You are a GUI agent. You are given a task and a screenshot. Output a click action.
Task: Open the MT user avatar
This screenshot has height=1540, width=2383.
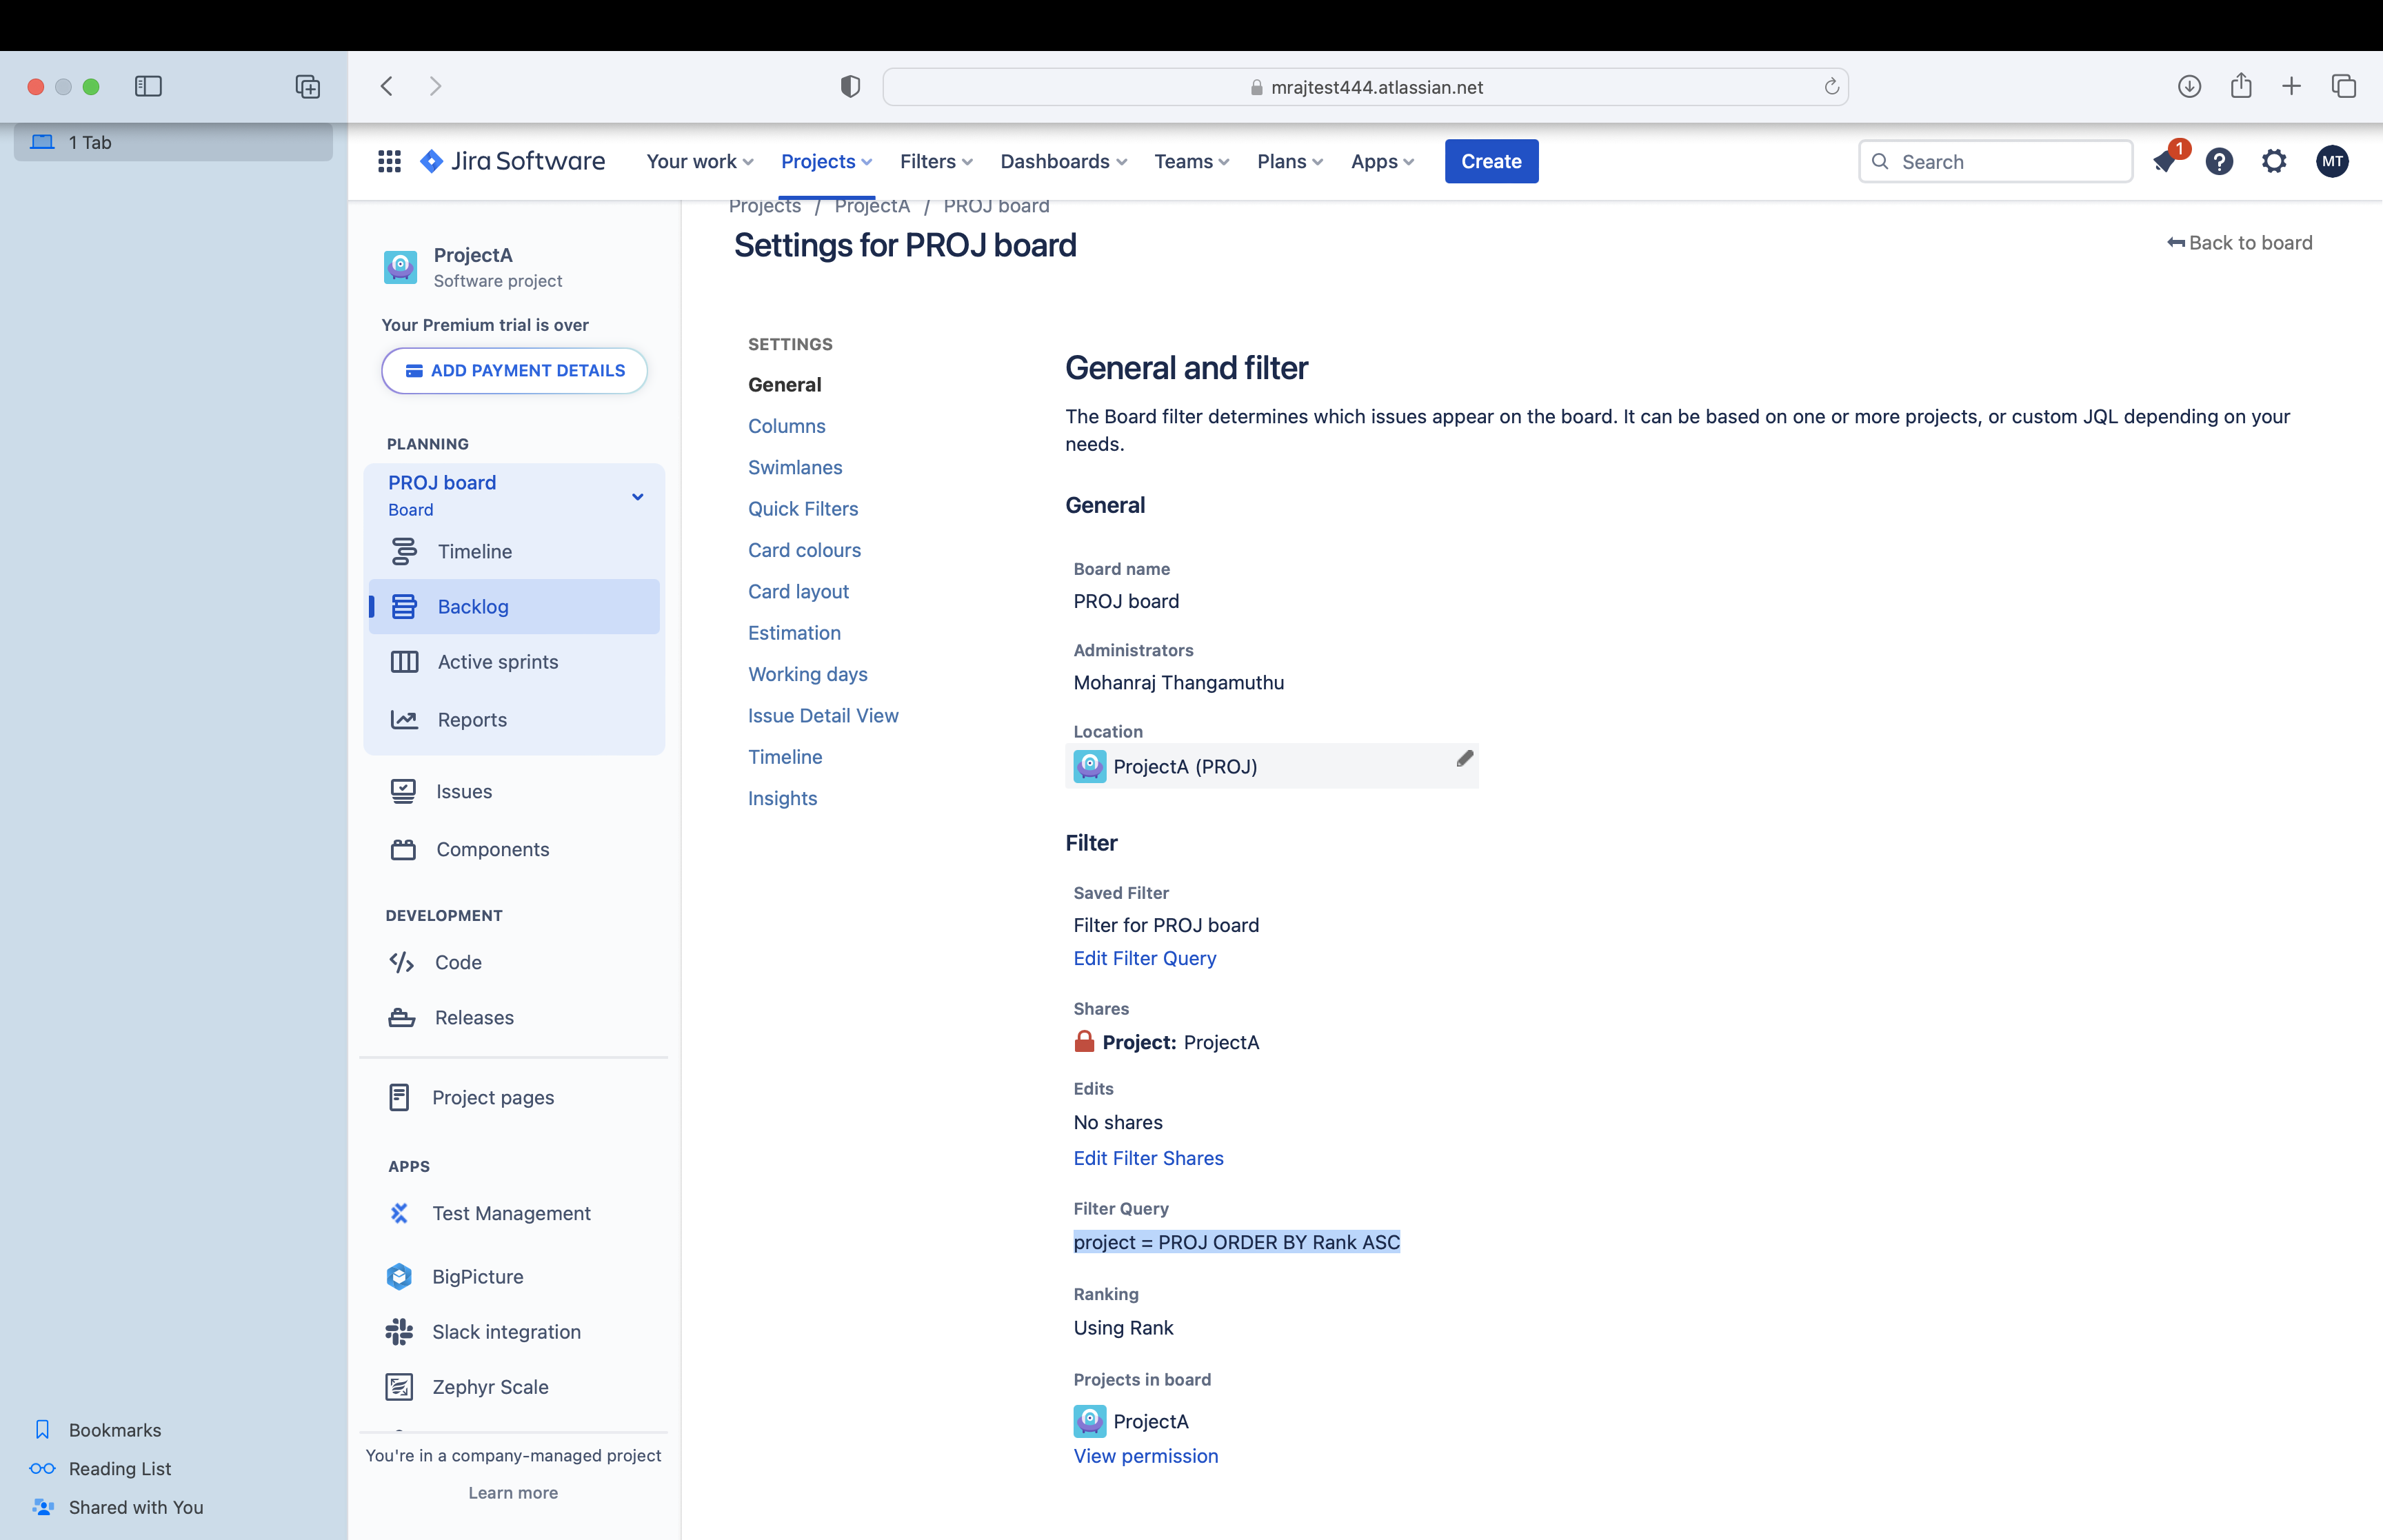click(2333, 161)
